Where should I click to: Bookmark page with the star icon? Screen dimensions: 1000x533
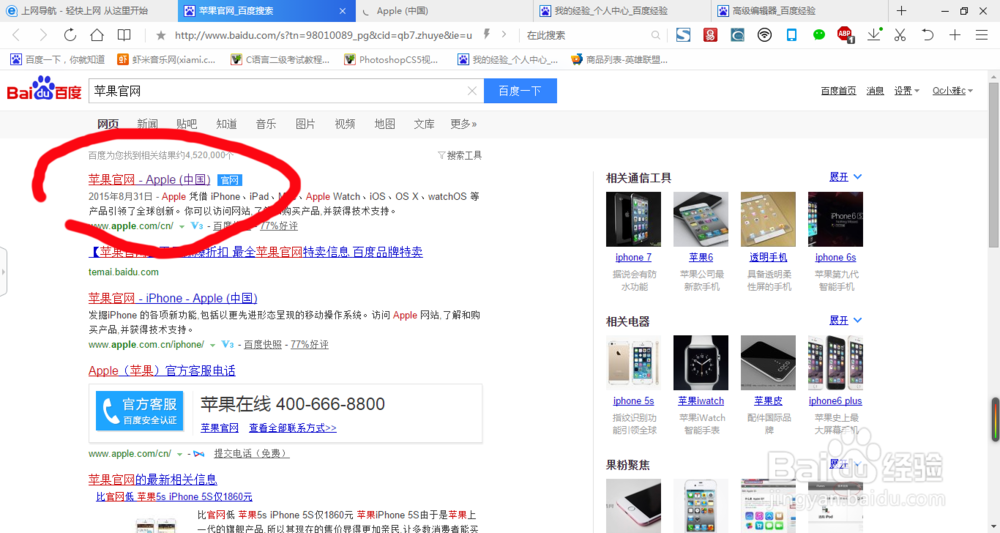(x=161, y=35)
